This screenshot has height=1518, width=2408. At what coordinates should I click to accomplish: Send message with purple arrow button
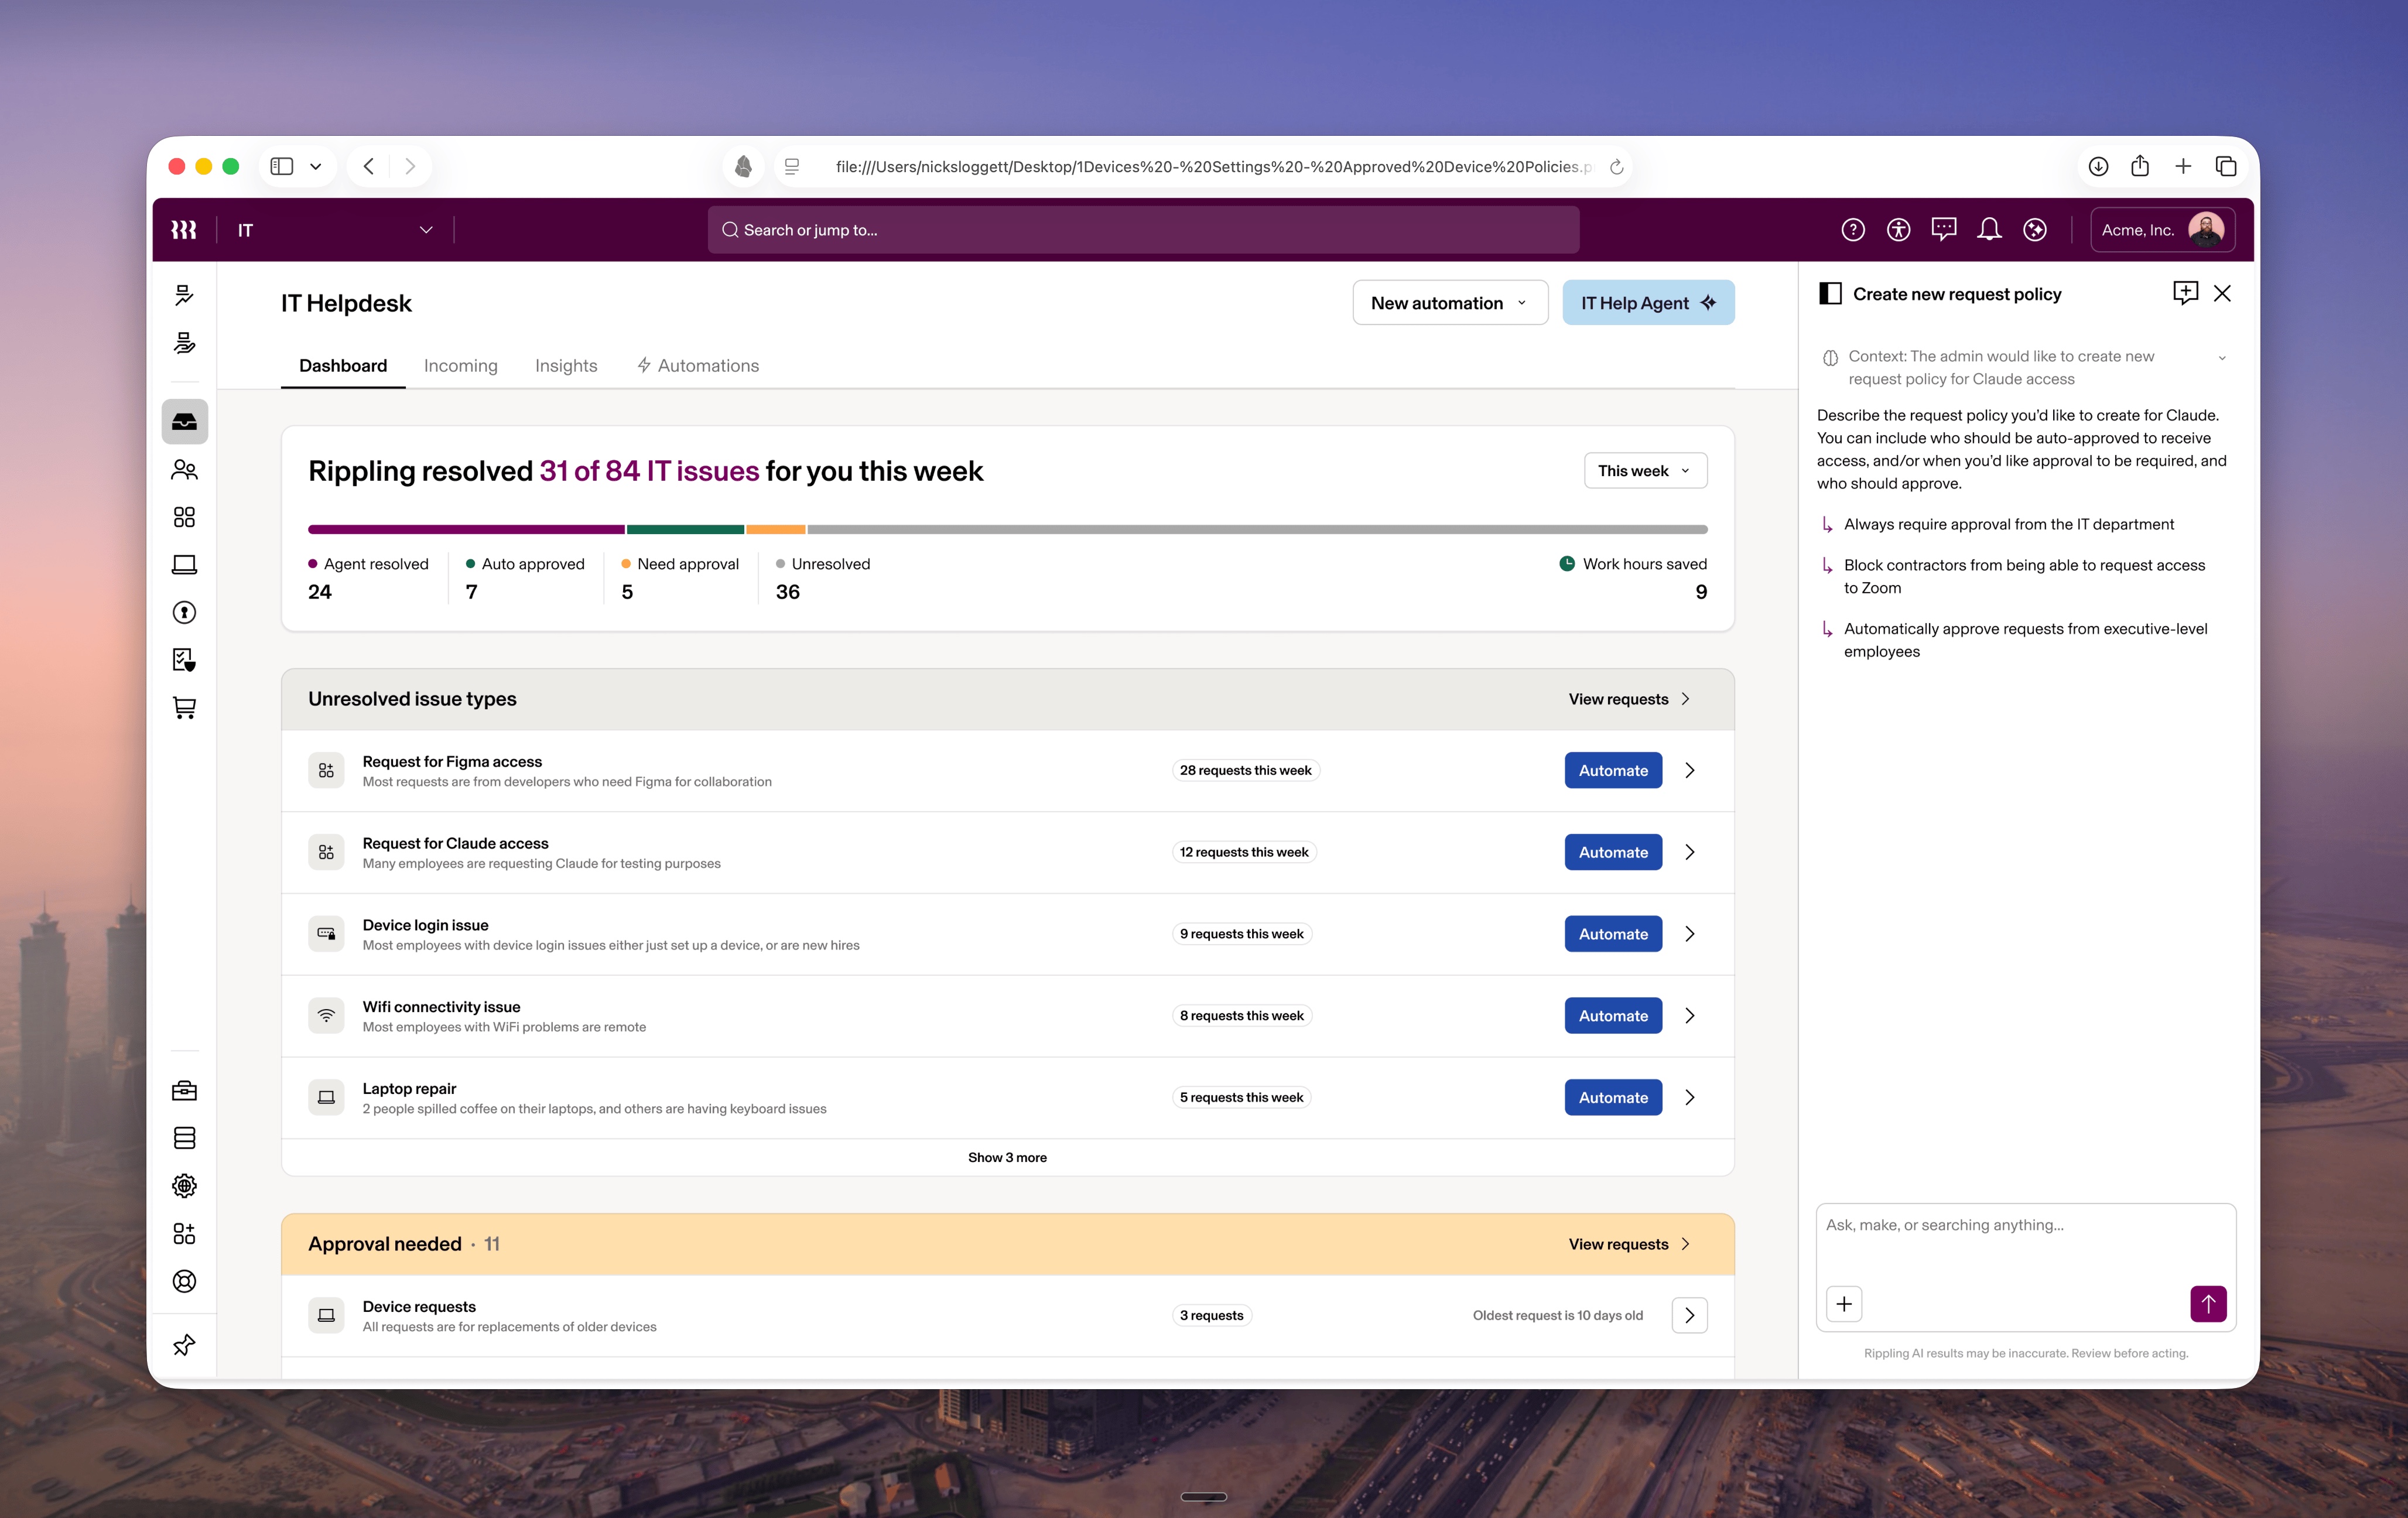tap(2208, 1304)
